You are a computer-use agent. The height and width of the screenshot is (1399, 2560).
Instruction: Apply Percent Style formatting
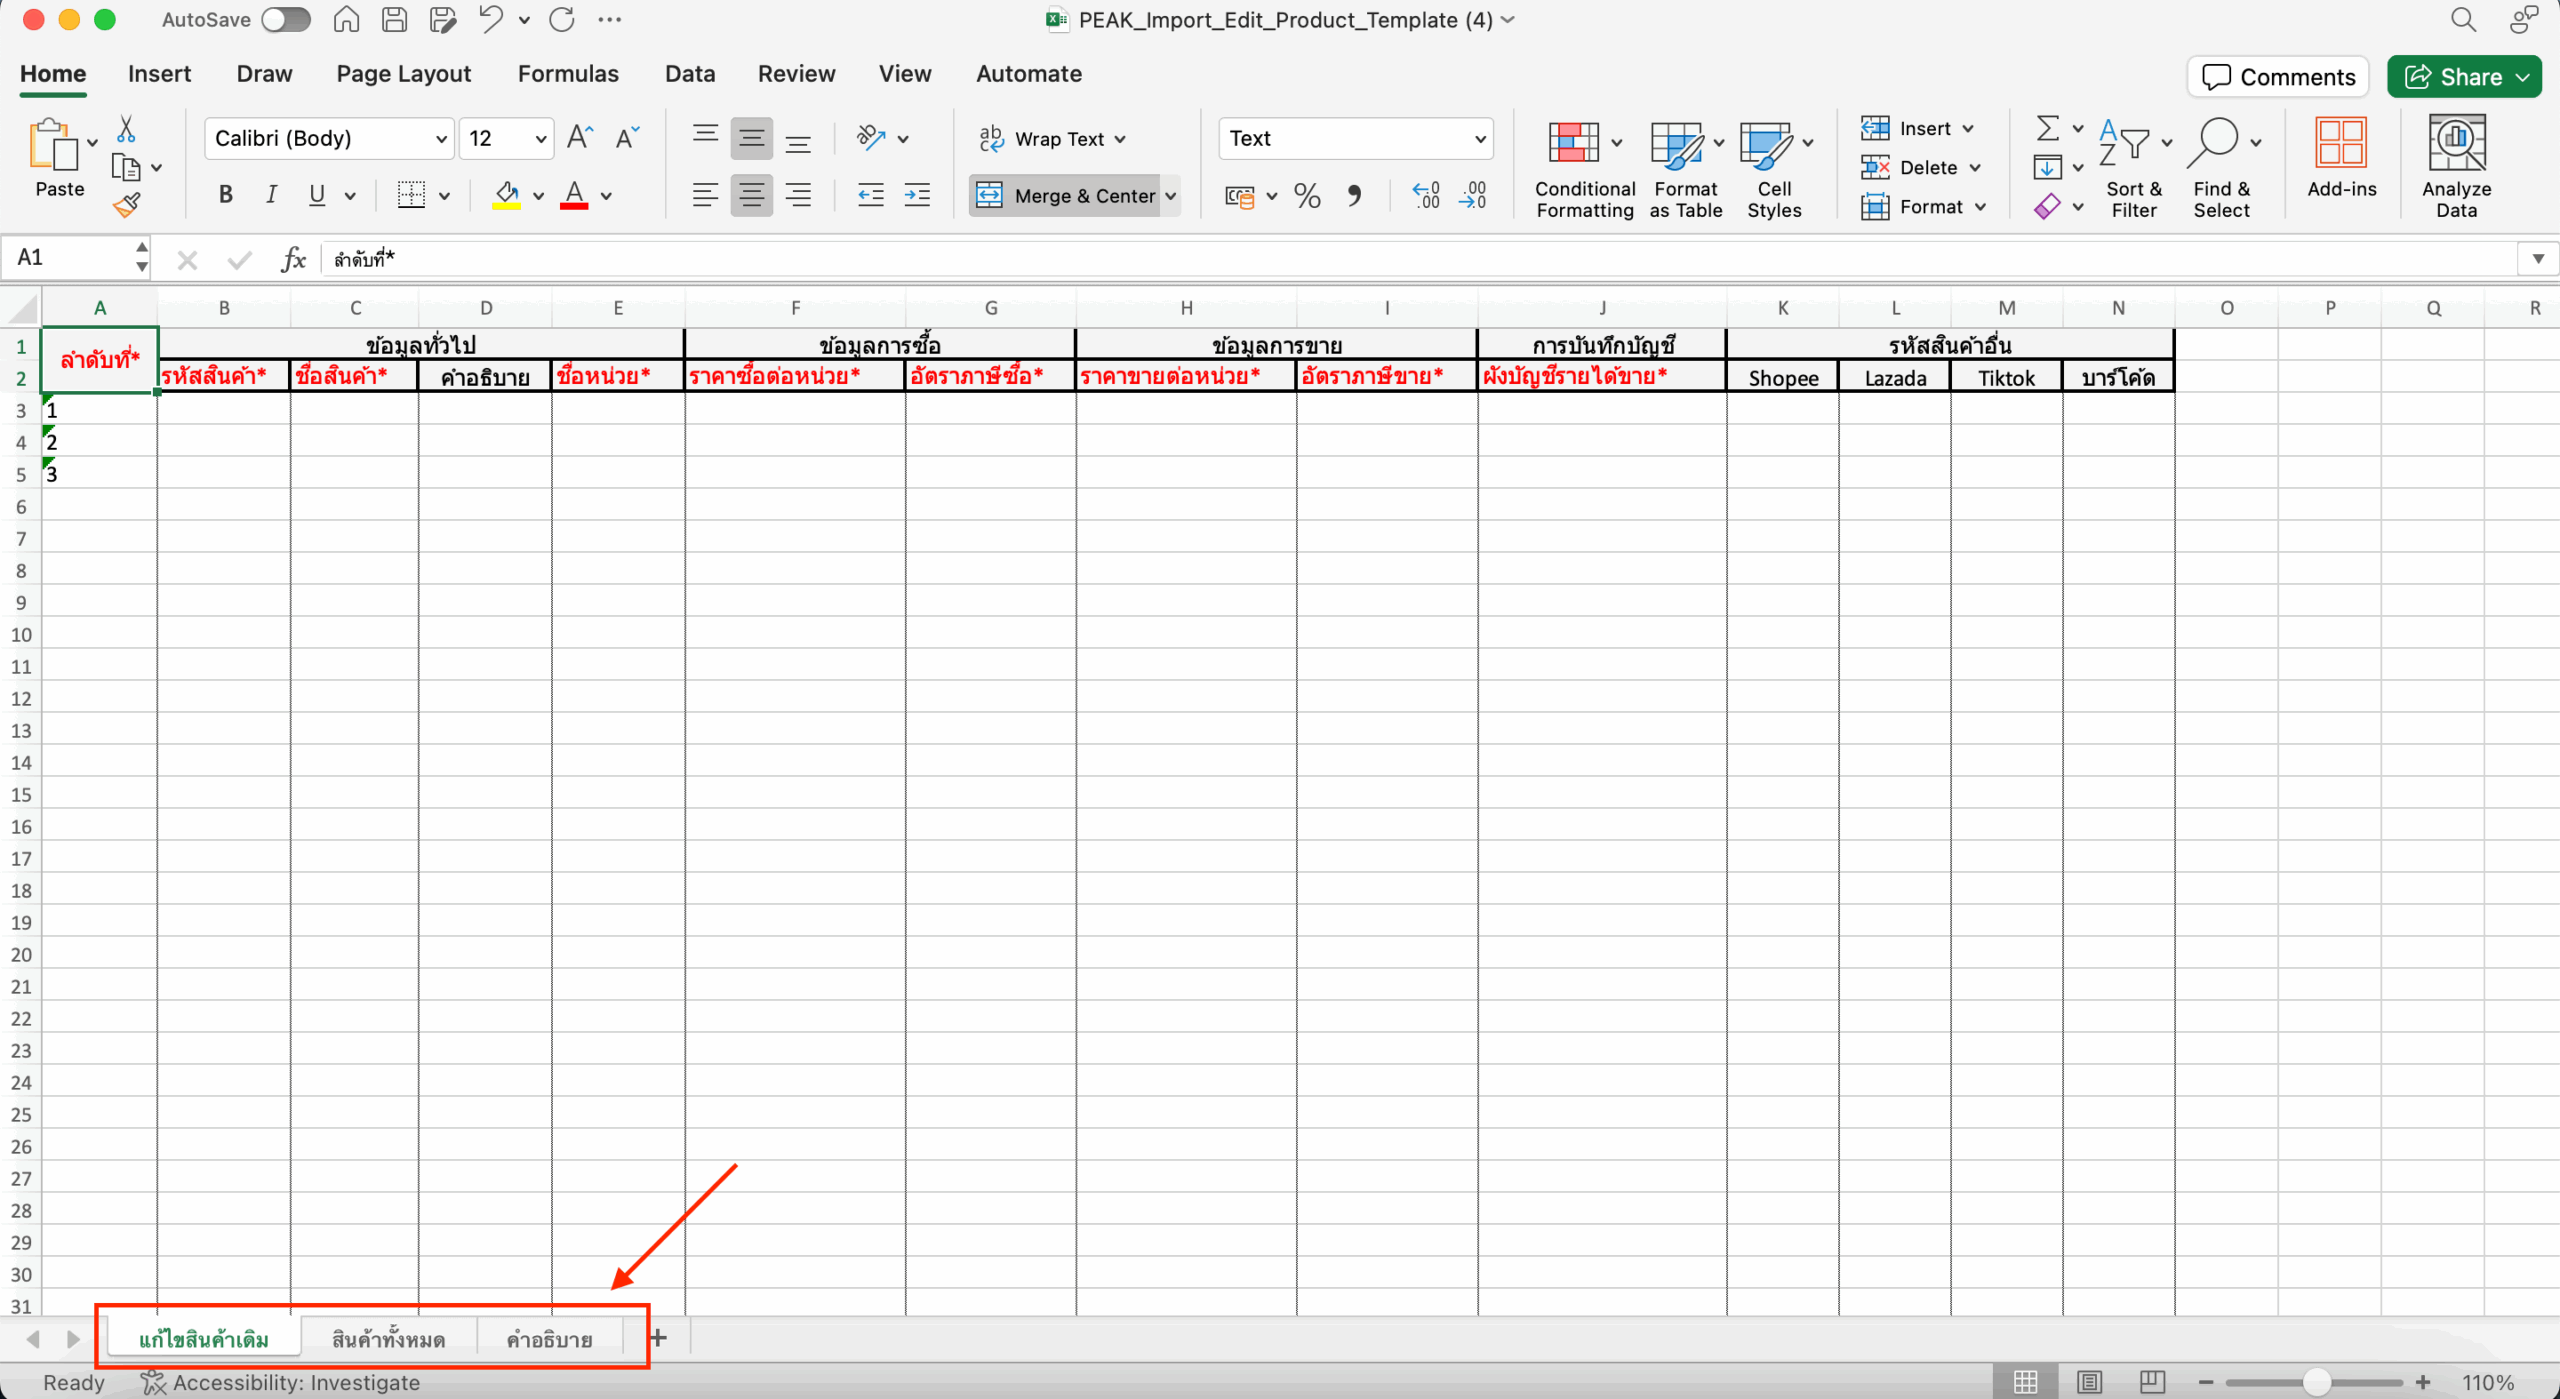pyautogui.click(x=1306, y=195)
